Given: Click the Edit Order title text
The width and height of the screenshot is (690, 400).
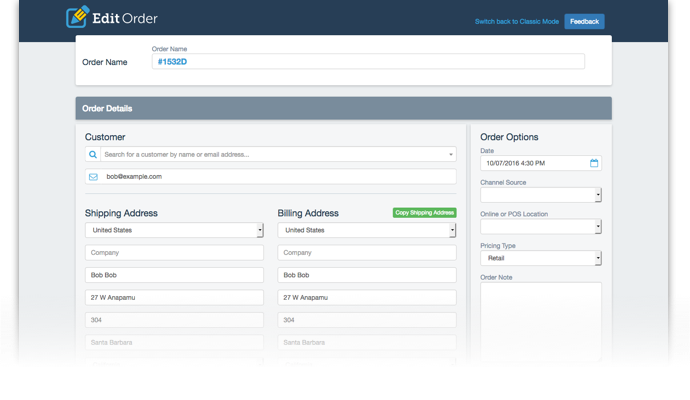Looking at the screenshot, I should click(x=125, y=18).
